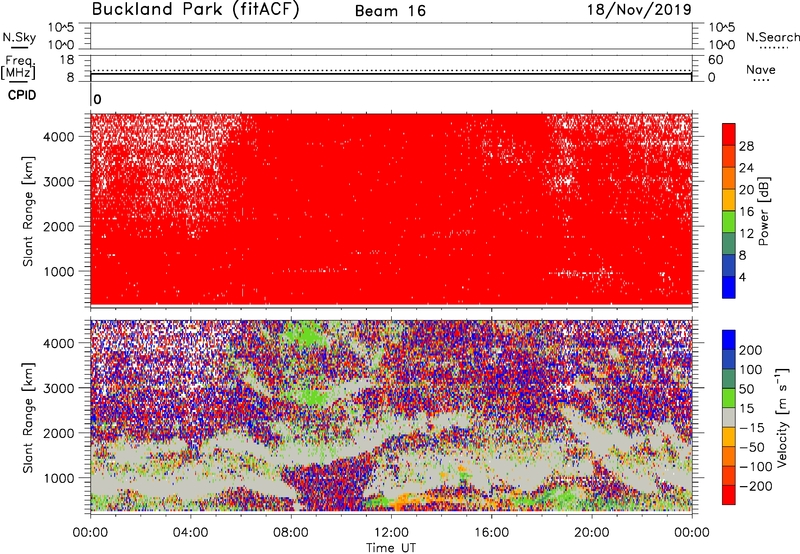This screenshot has width=800, height=554.
Task: Click the '28' Power colorbar tick
Action: pyautogui.click(x=746, y=146)
